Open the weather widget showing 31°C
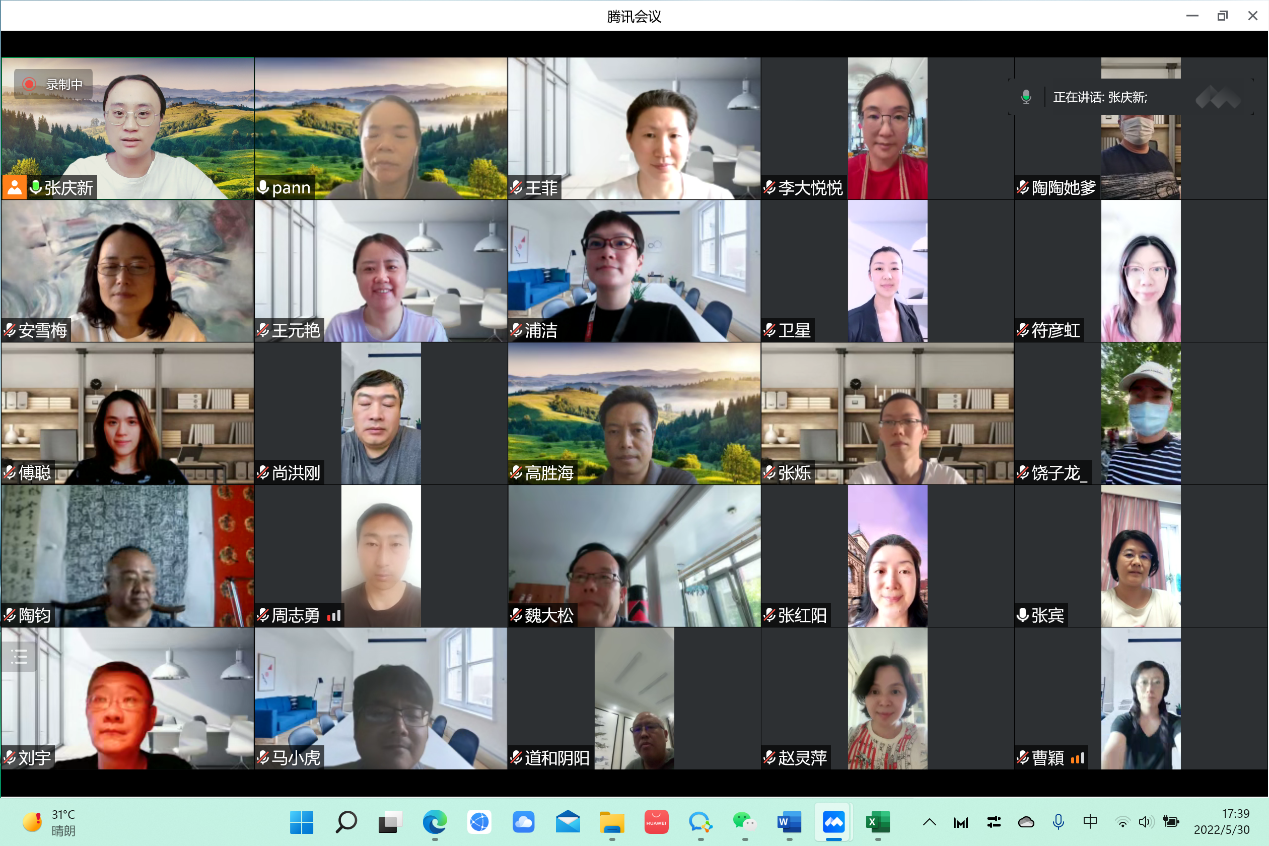This screenshot has height=846, width=1269. tap(50, 822)
